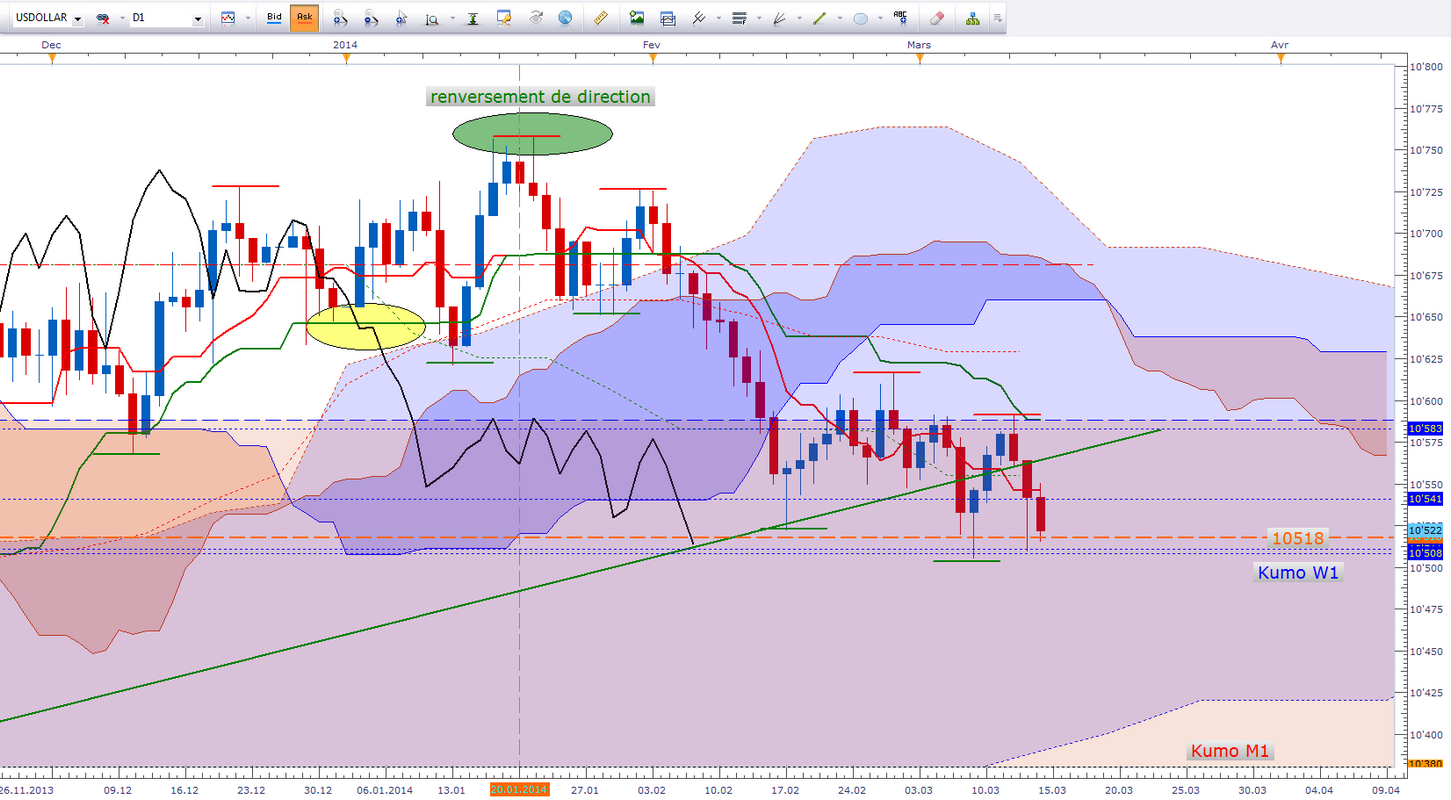Select the fan lines drawing tool
Image resolution: width=1451 pixels, height=800 pixels.
[779, 18]
